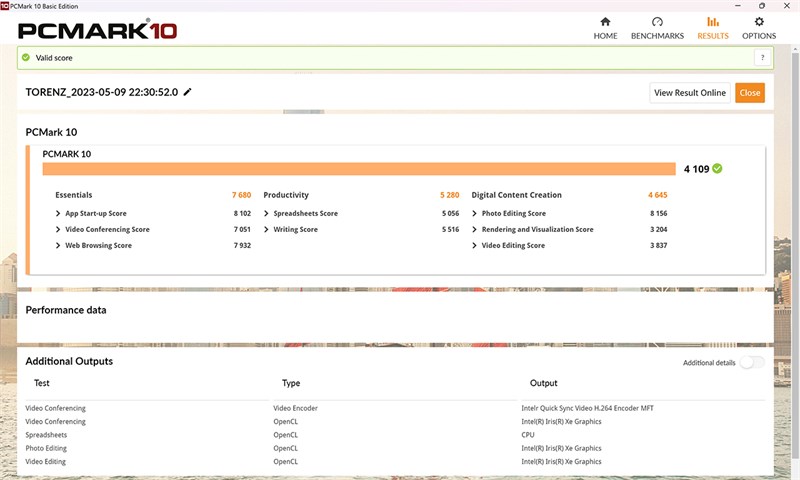Viewport: 800px width, 480px height.
Task: Open the RESULTS tab
Action: click(713, 29)
